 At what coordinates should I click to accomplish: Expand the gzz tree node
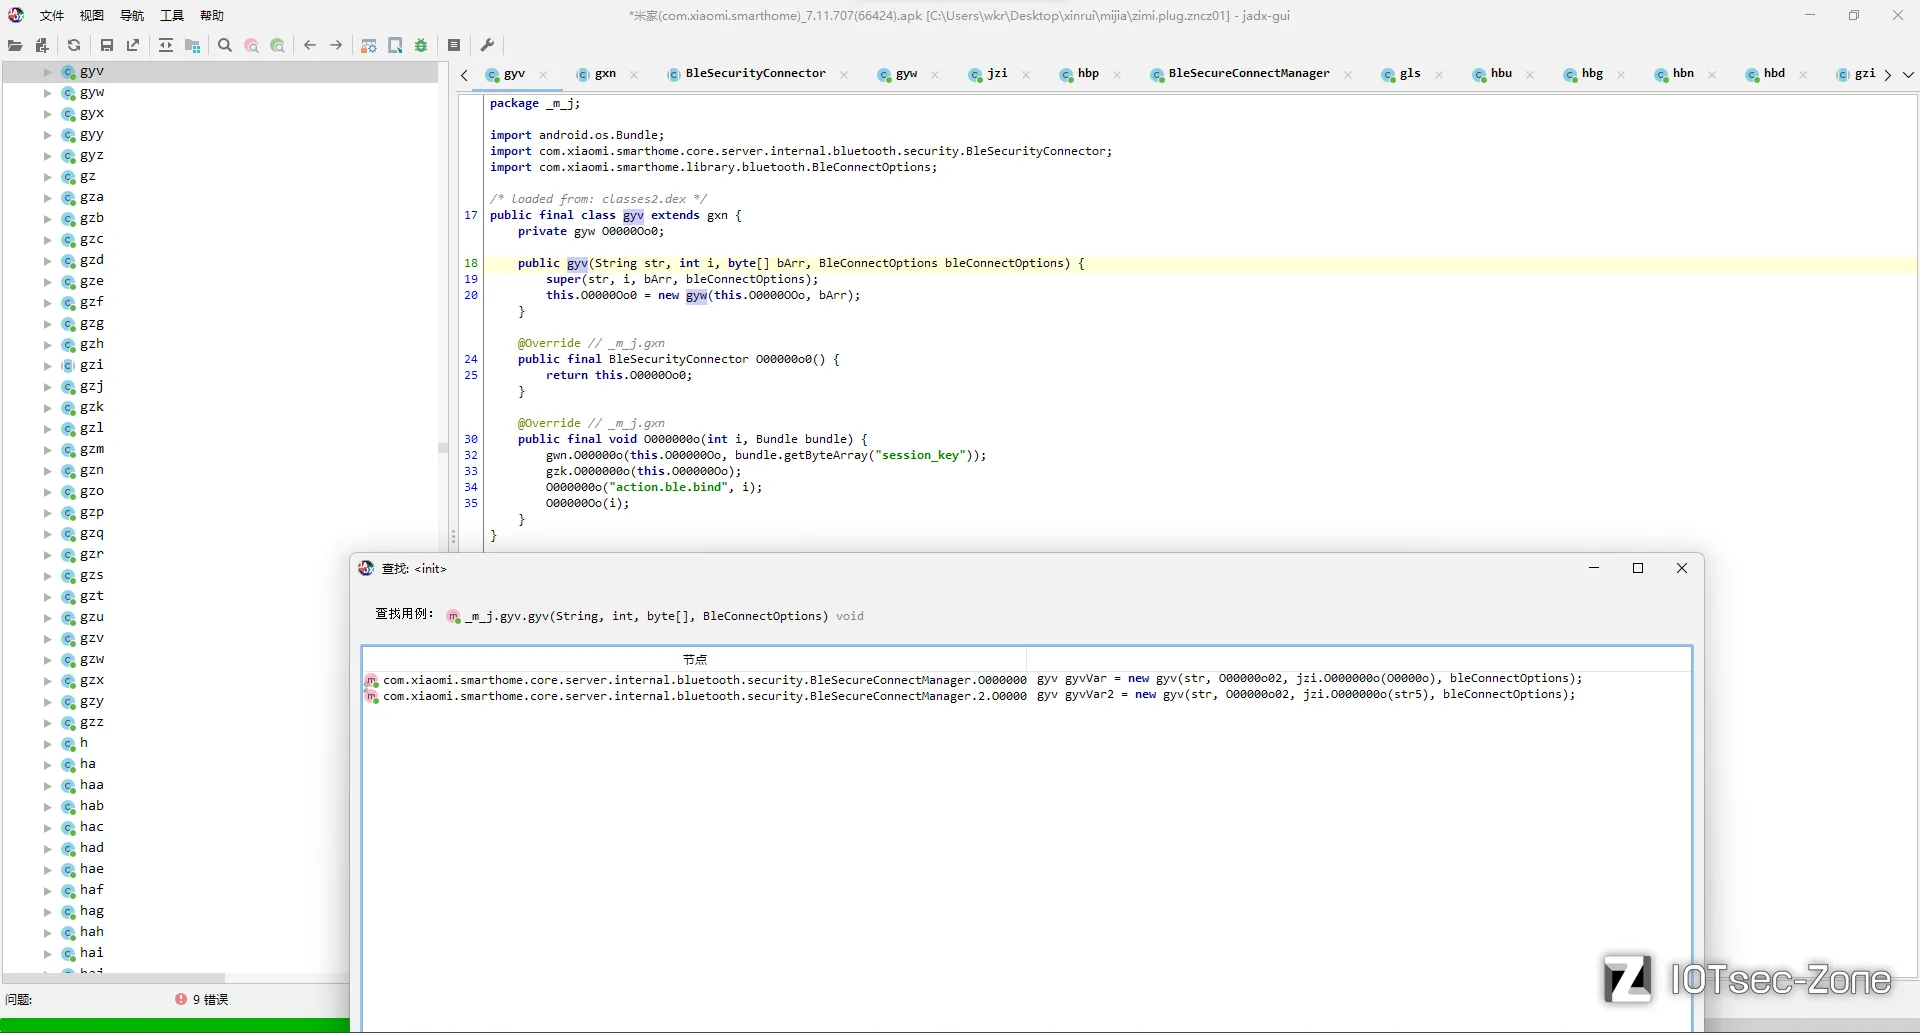pyautogui.click(x=47, y=723)
